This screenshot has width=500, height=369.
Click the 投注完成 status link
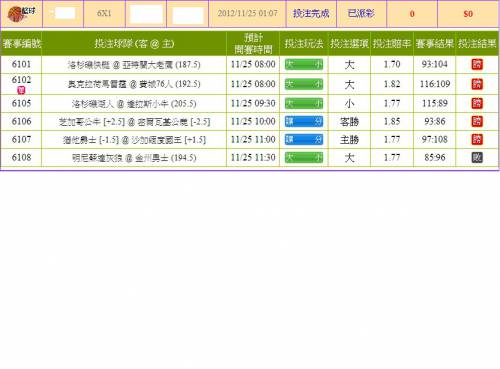point(311,14)
